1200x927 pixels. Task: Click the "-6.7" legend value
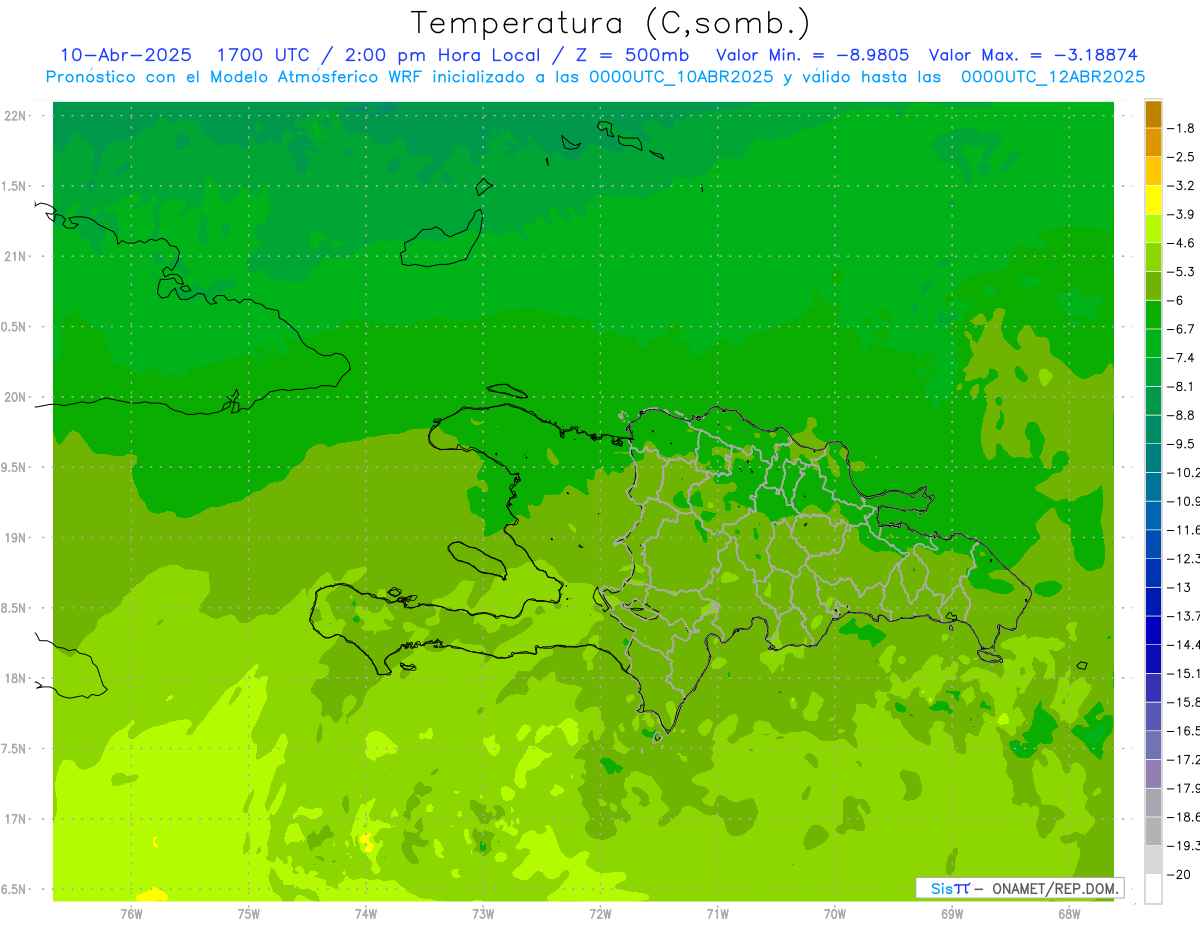(x=1181, y=329)
